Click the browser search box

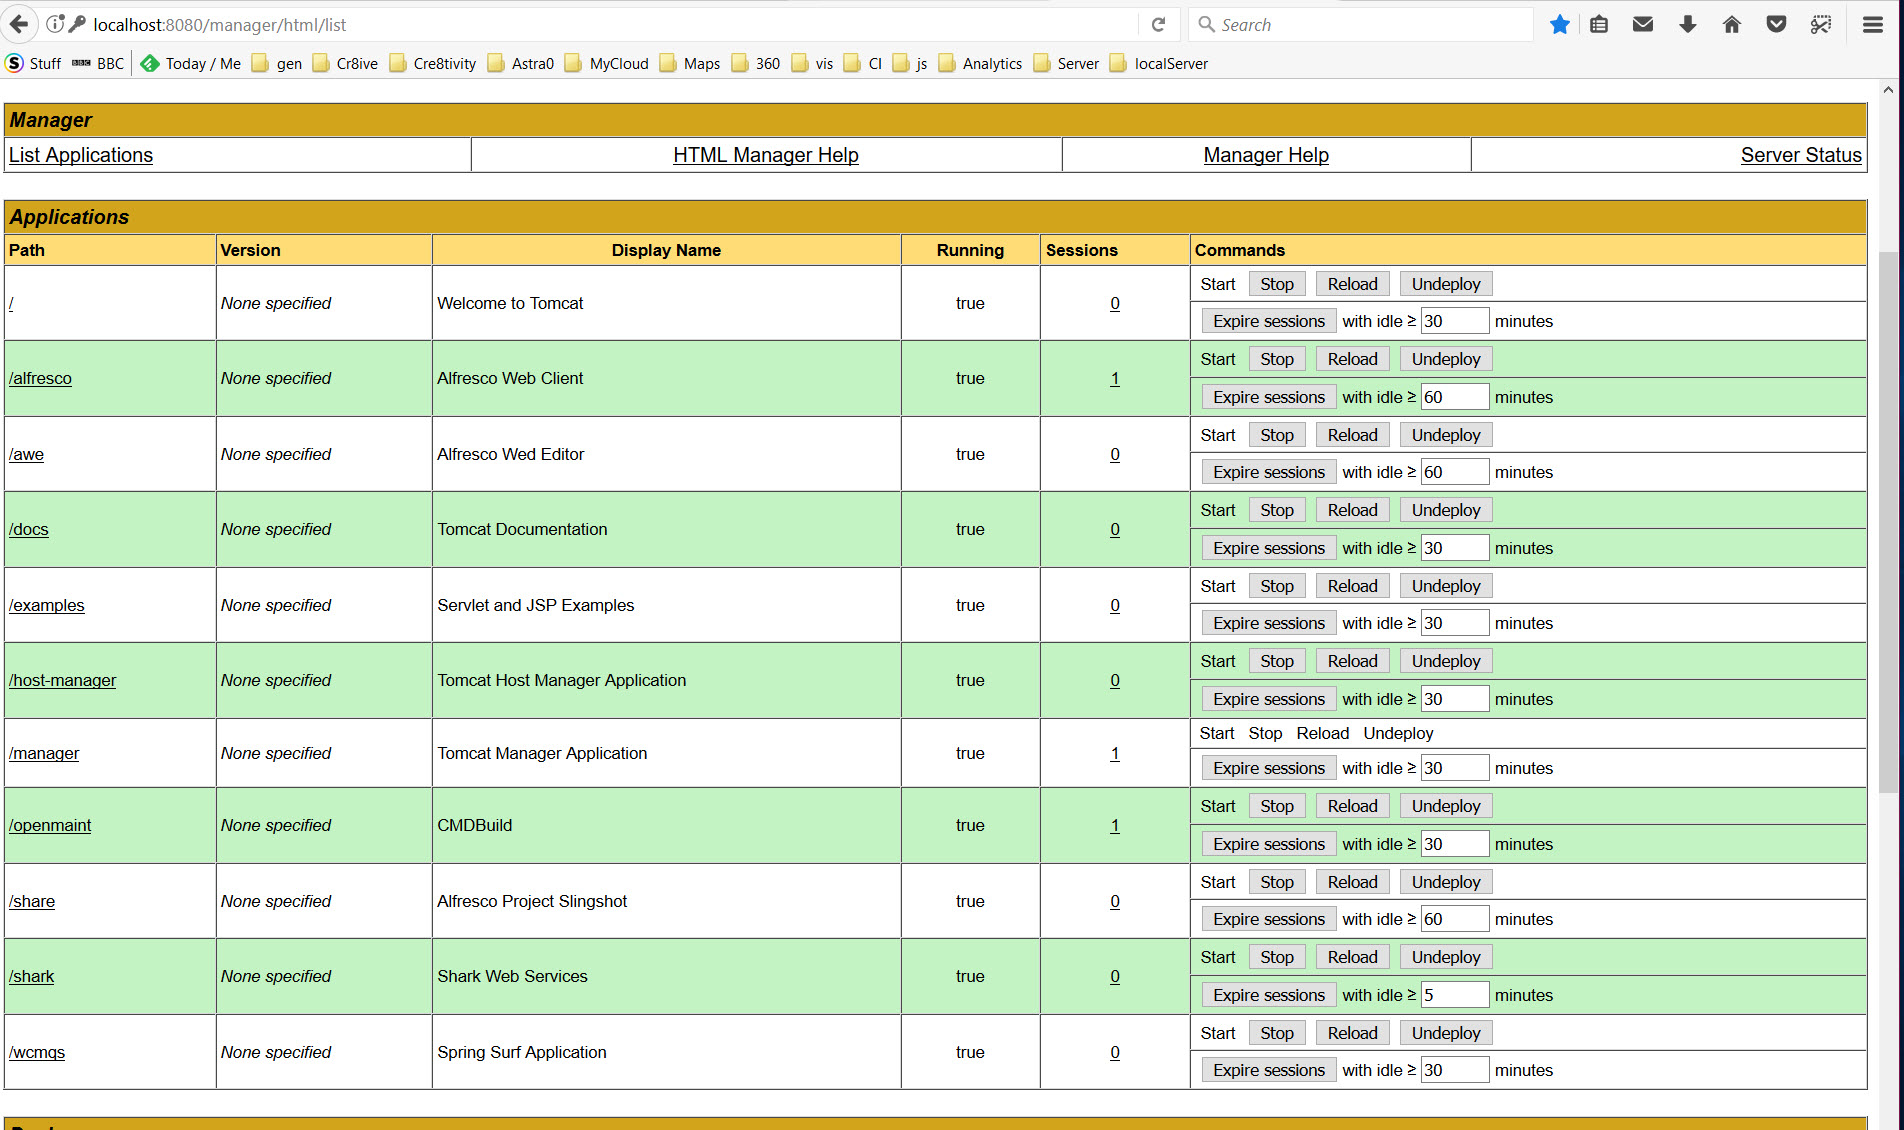pyautogui.click(x=1370, y=24)
